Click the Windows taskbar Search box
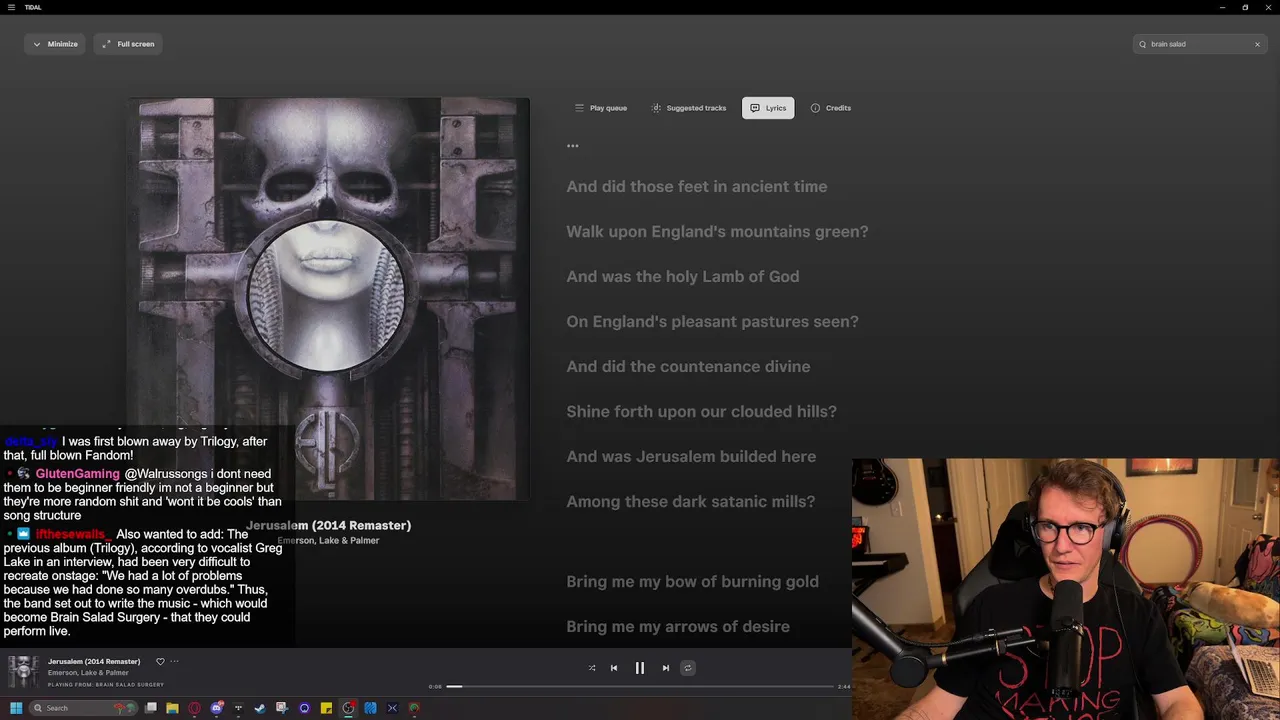 click(x=84, y=708)
